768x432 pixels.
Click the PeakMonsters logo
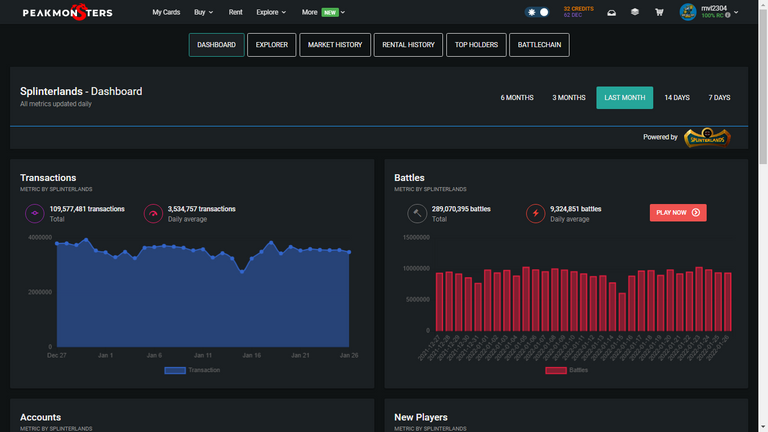(x=68, y=12)
